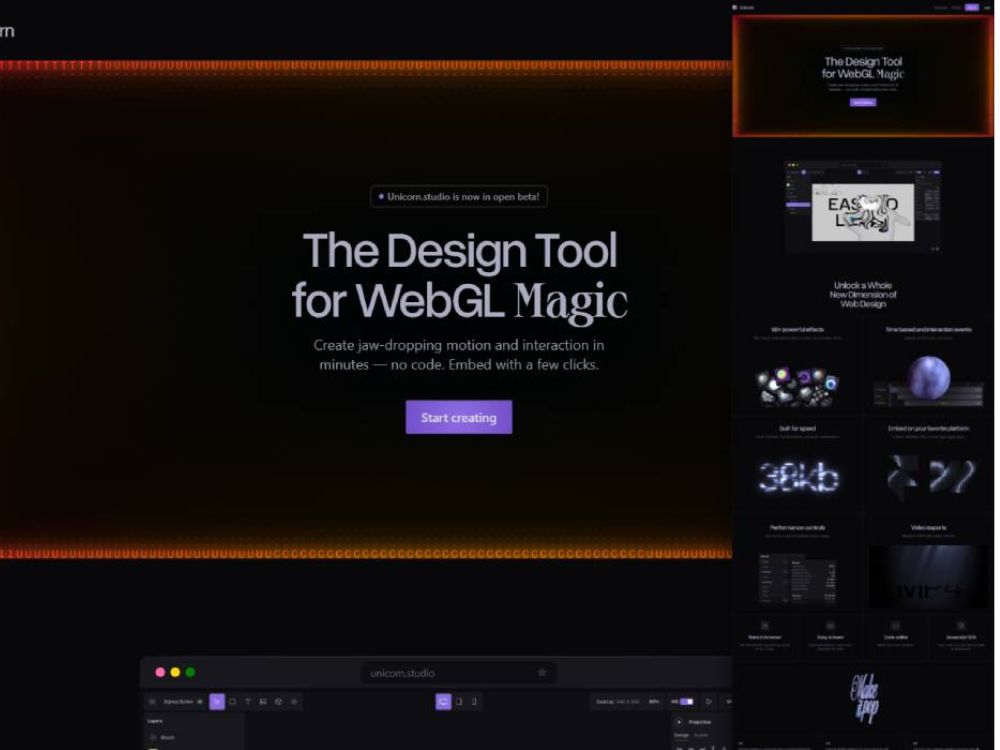
Task: Click the pink window dot
Action: tap(160, 672)
